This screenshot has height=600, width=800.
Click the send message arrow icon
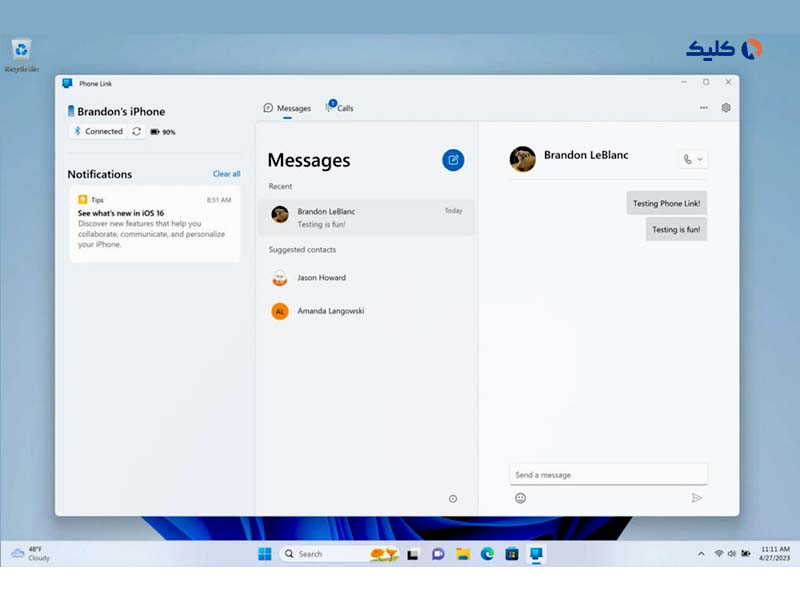(697, 498)
